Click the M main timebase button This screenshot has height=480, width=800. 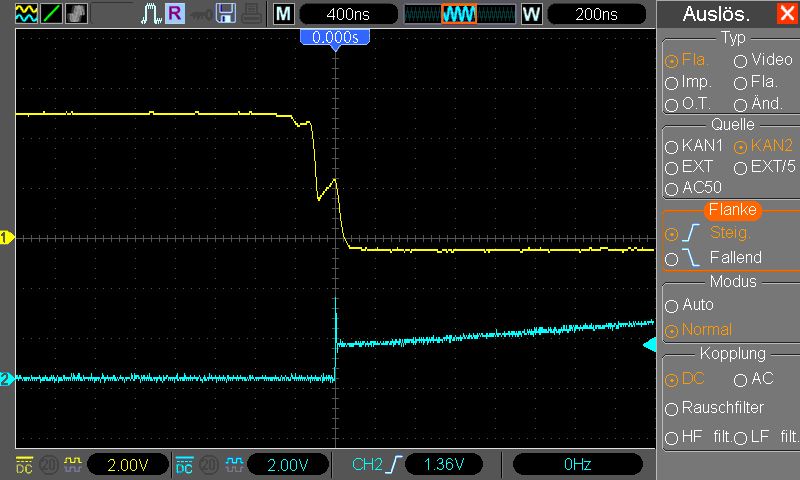(284, 14)
